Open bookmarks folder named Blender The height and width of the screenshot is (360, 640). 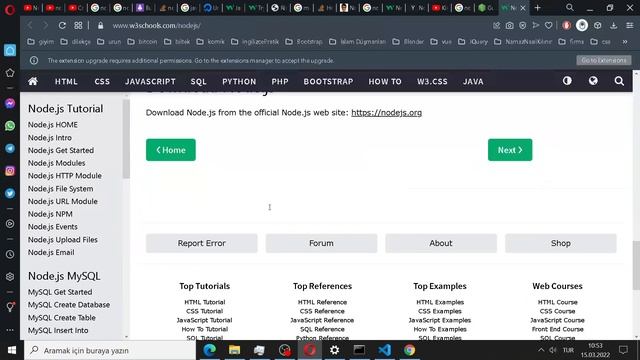[409, 42]
